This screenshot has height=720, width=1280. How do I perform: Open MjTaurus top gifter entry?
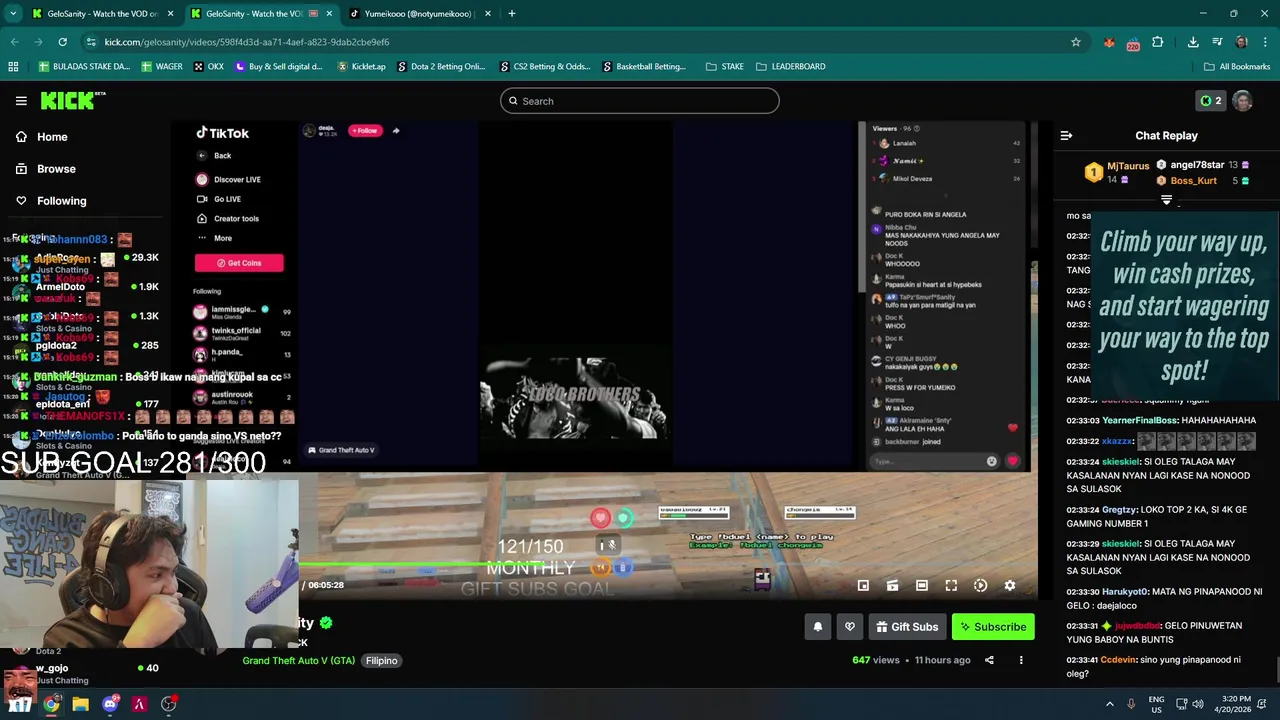click(1117, 172)
